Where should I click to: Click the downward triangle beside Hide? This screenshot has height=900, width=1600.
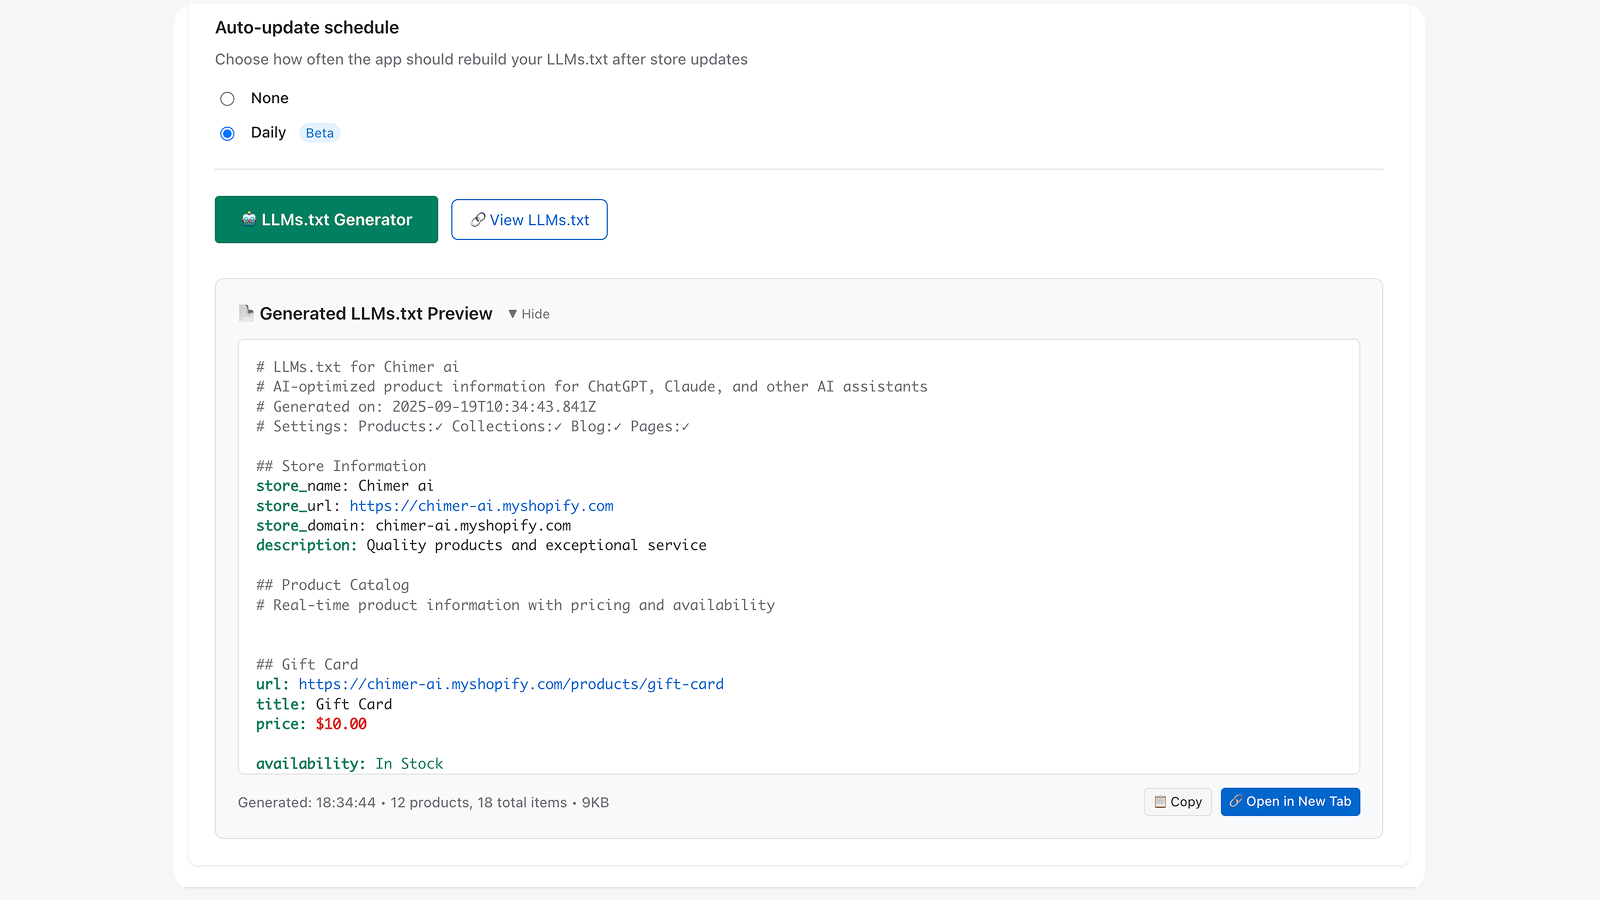(x=514, y=313)
